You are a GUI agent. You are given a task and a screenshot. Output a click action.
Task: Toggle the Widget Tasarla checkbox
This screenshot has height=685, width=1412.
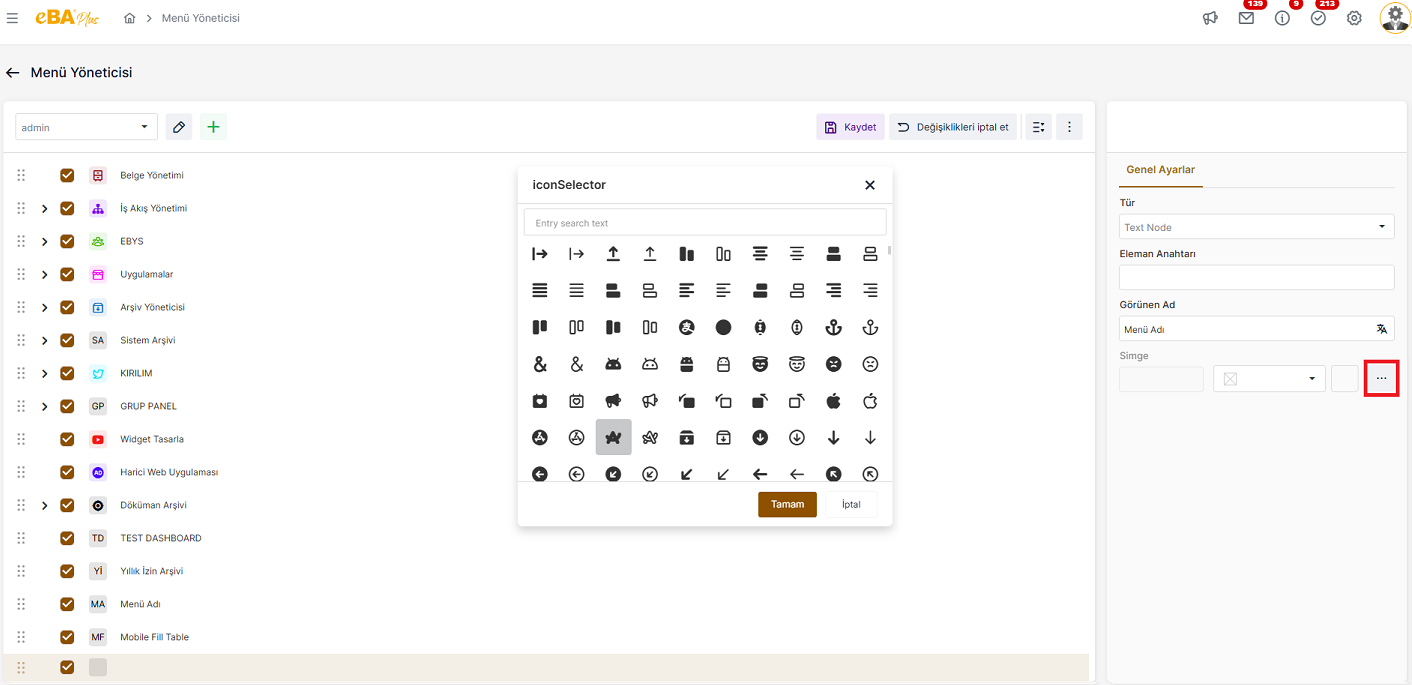67,439
